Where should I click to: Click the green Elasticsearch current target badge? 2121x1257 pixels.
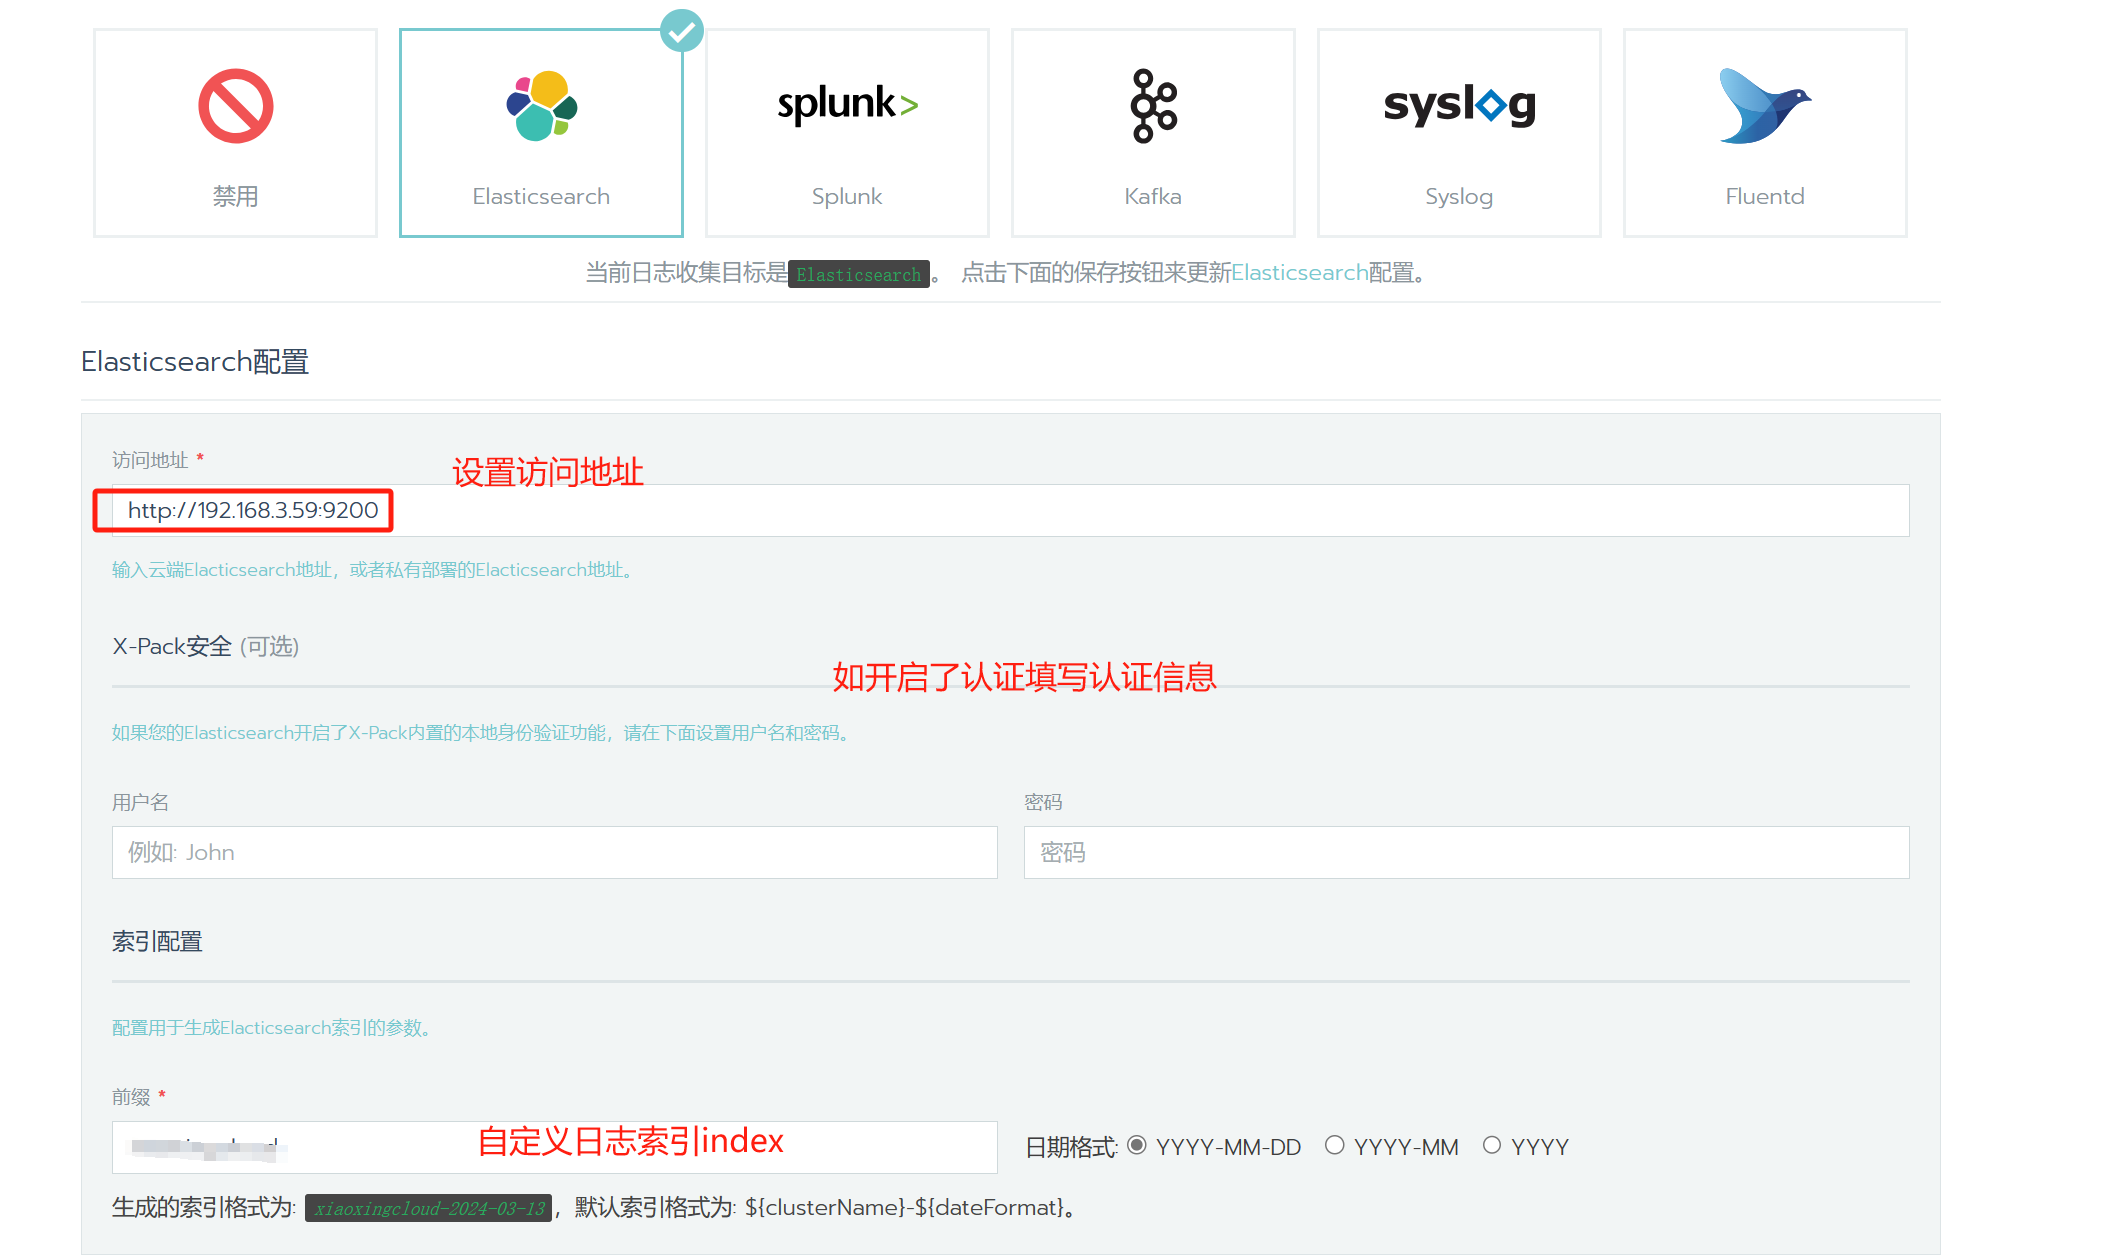[859, 274]
